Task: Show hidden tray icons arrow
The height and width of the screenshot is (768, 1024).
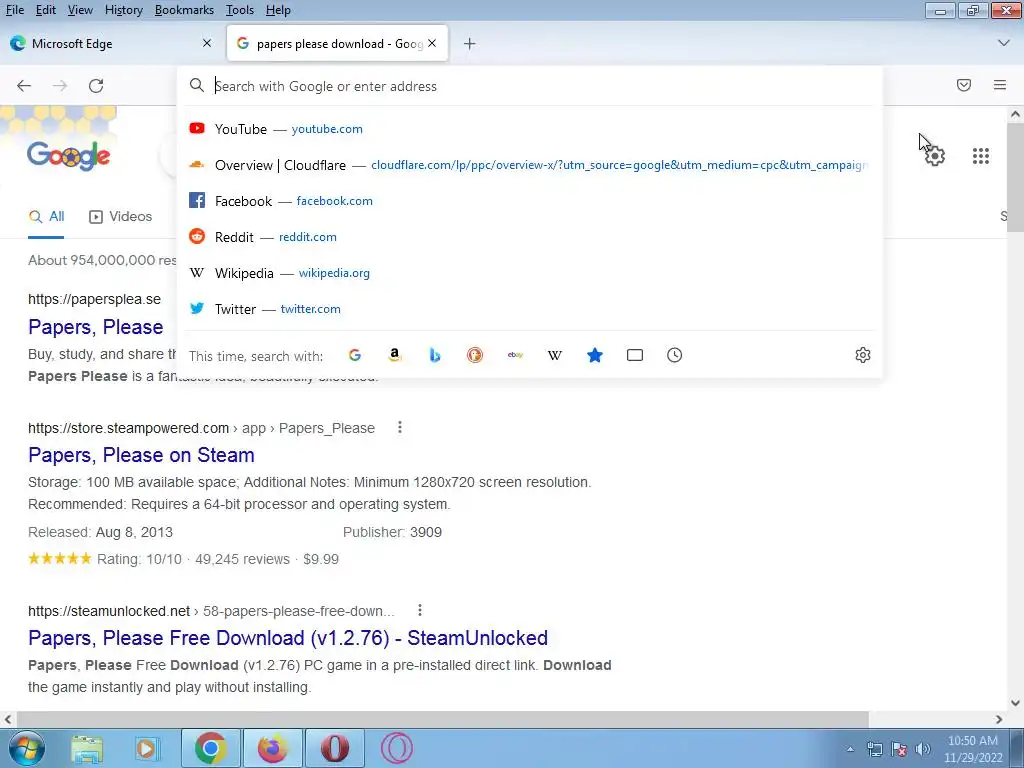Action: click(x=850, y=749)
